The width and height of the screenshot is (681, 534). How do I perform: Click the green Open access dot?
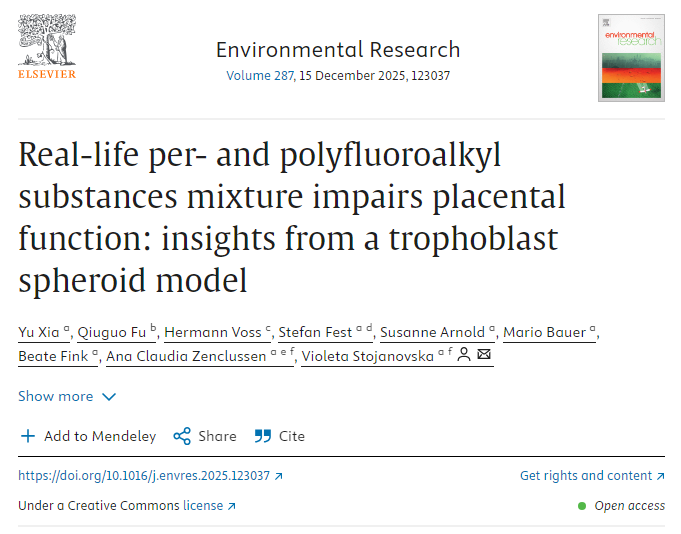point(581,506)
